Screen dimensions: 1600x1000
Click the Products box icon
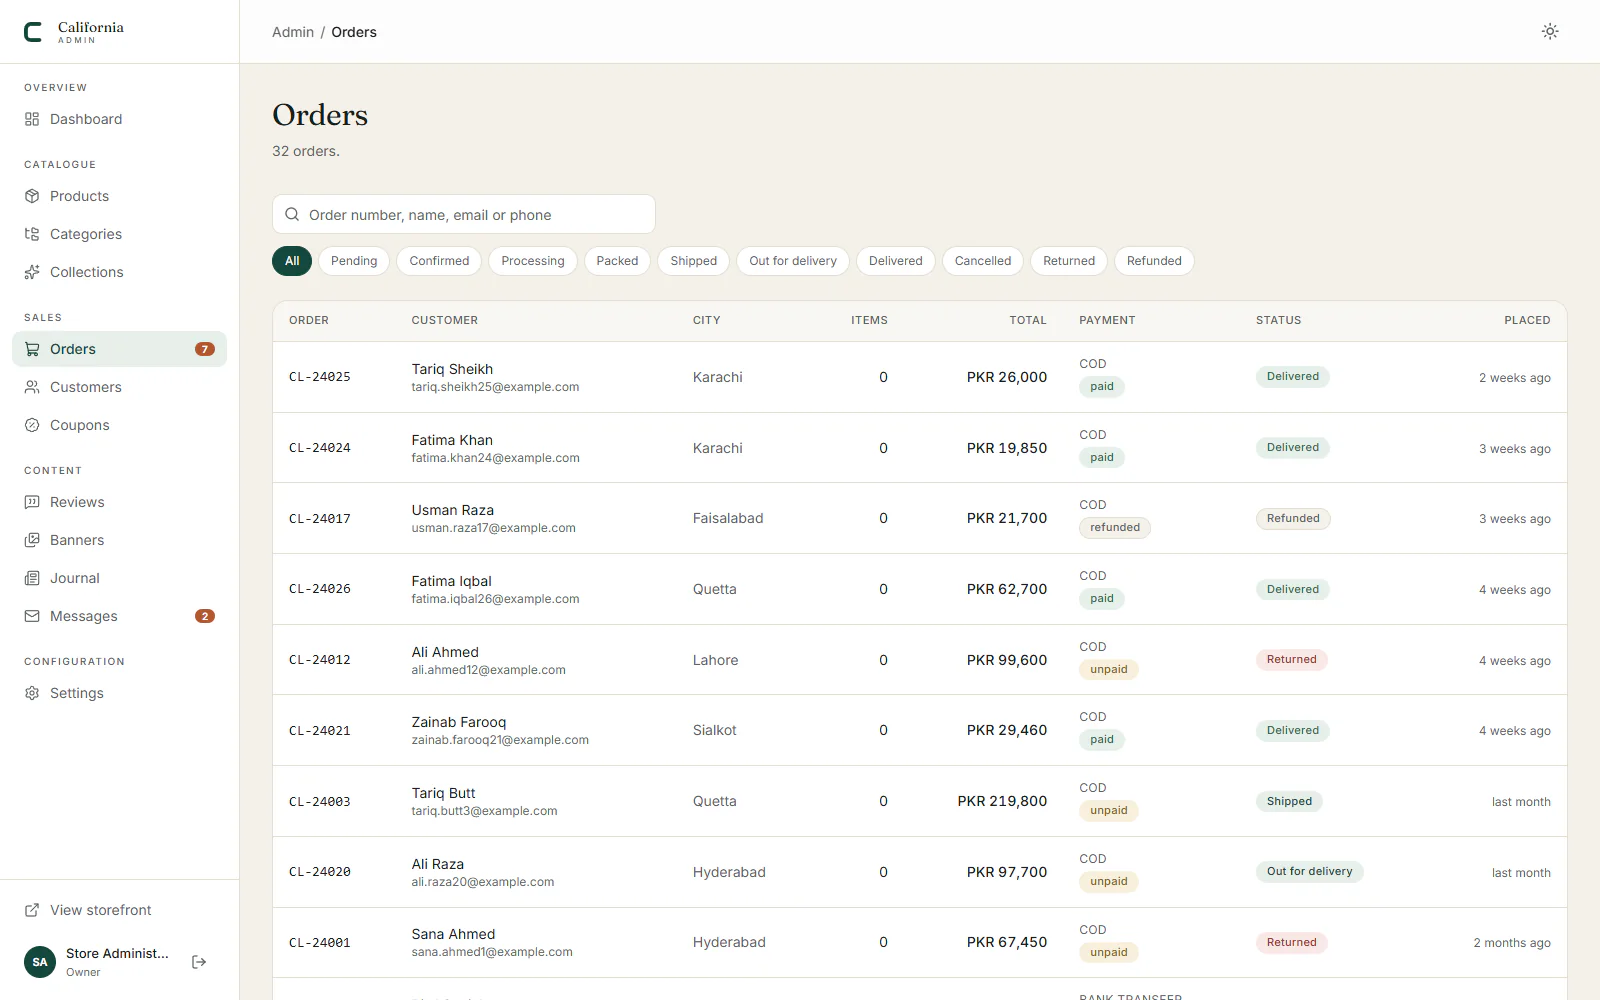[x=32, y=196]
